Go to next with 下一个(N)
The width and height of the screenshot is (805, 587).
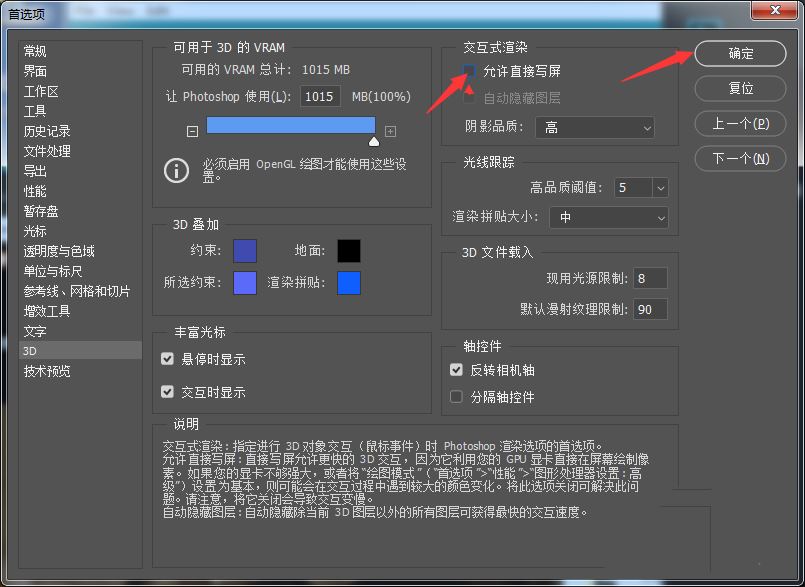[740, 159]
